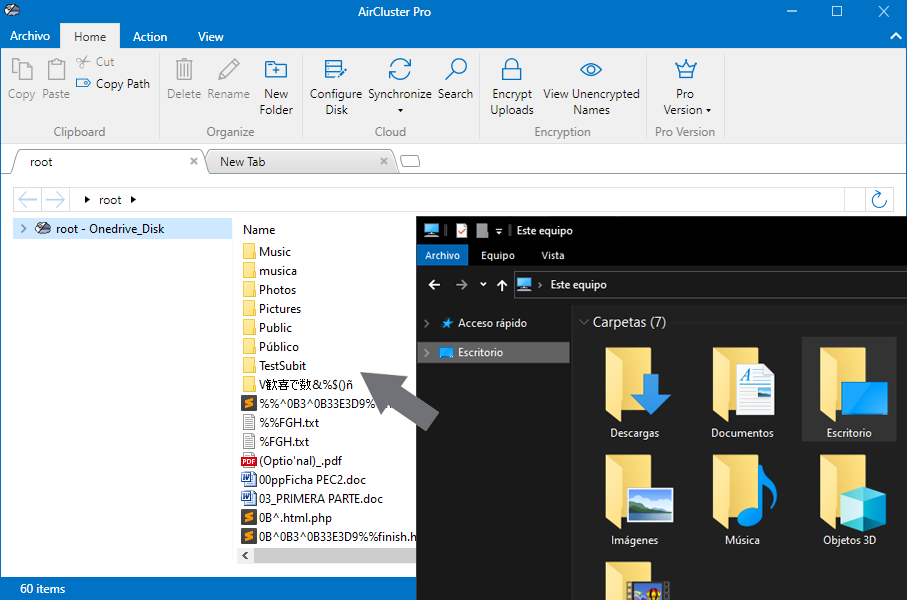Switch to the Action ribbon tab
This screenshot has width=907, height=600.
150,36
